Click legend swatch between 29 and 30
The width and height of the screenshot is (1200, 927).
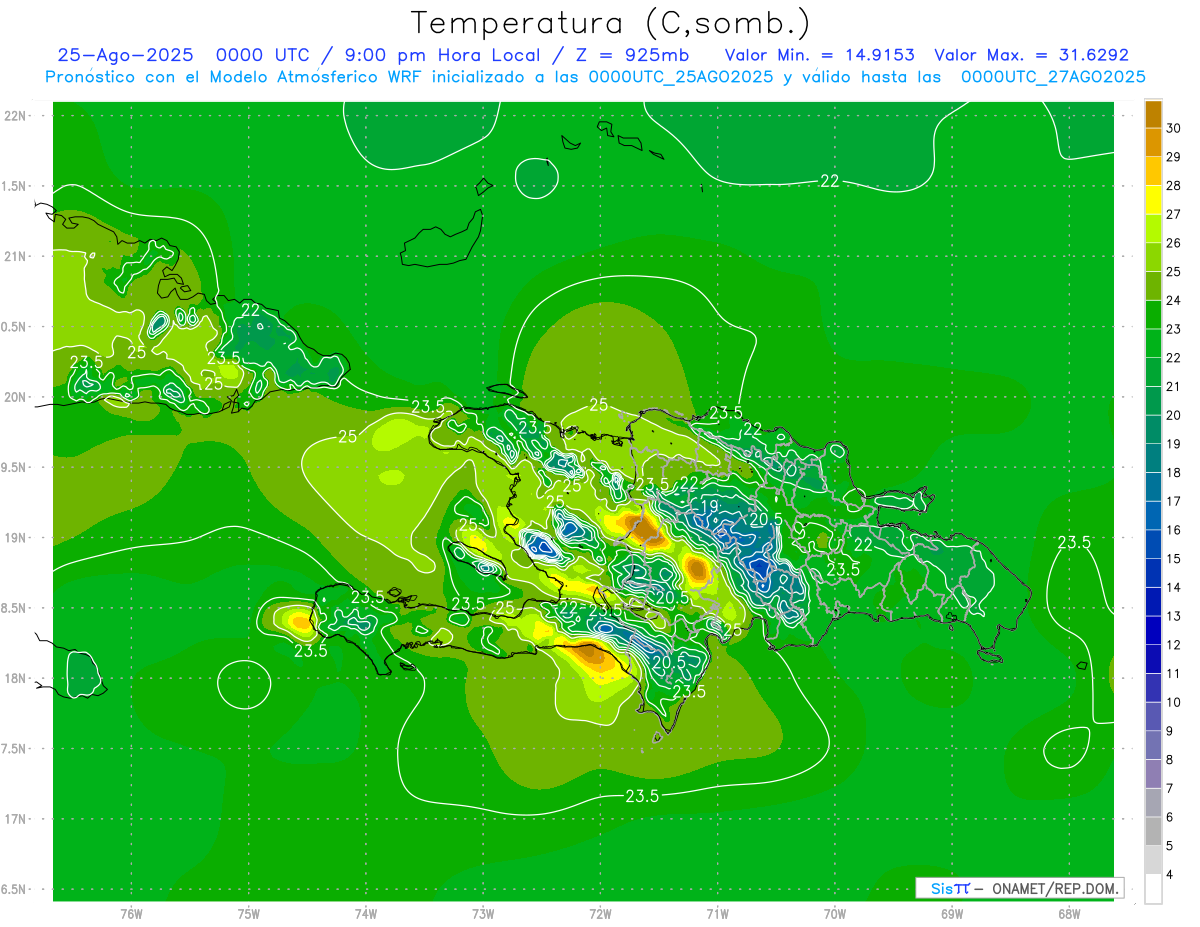[1153, 143]
